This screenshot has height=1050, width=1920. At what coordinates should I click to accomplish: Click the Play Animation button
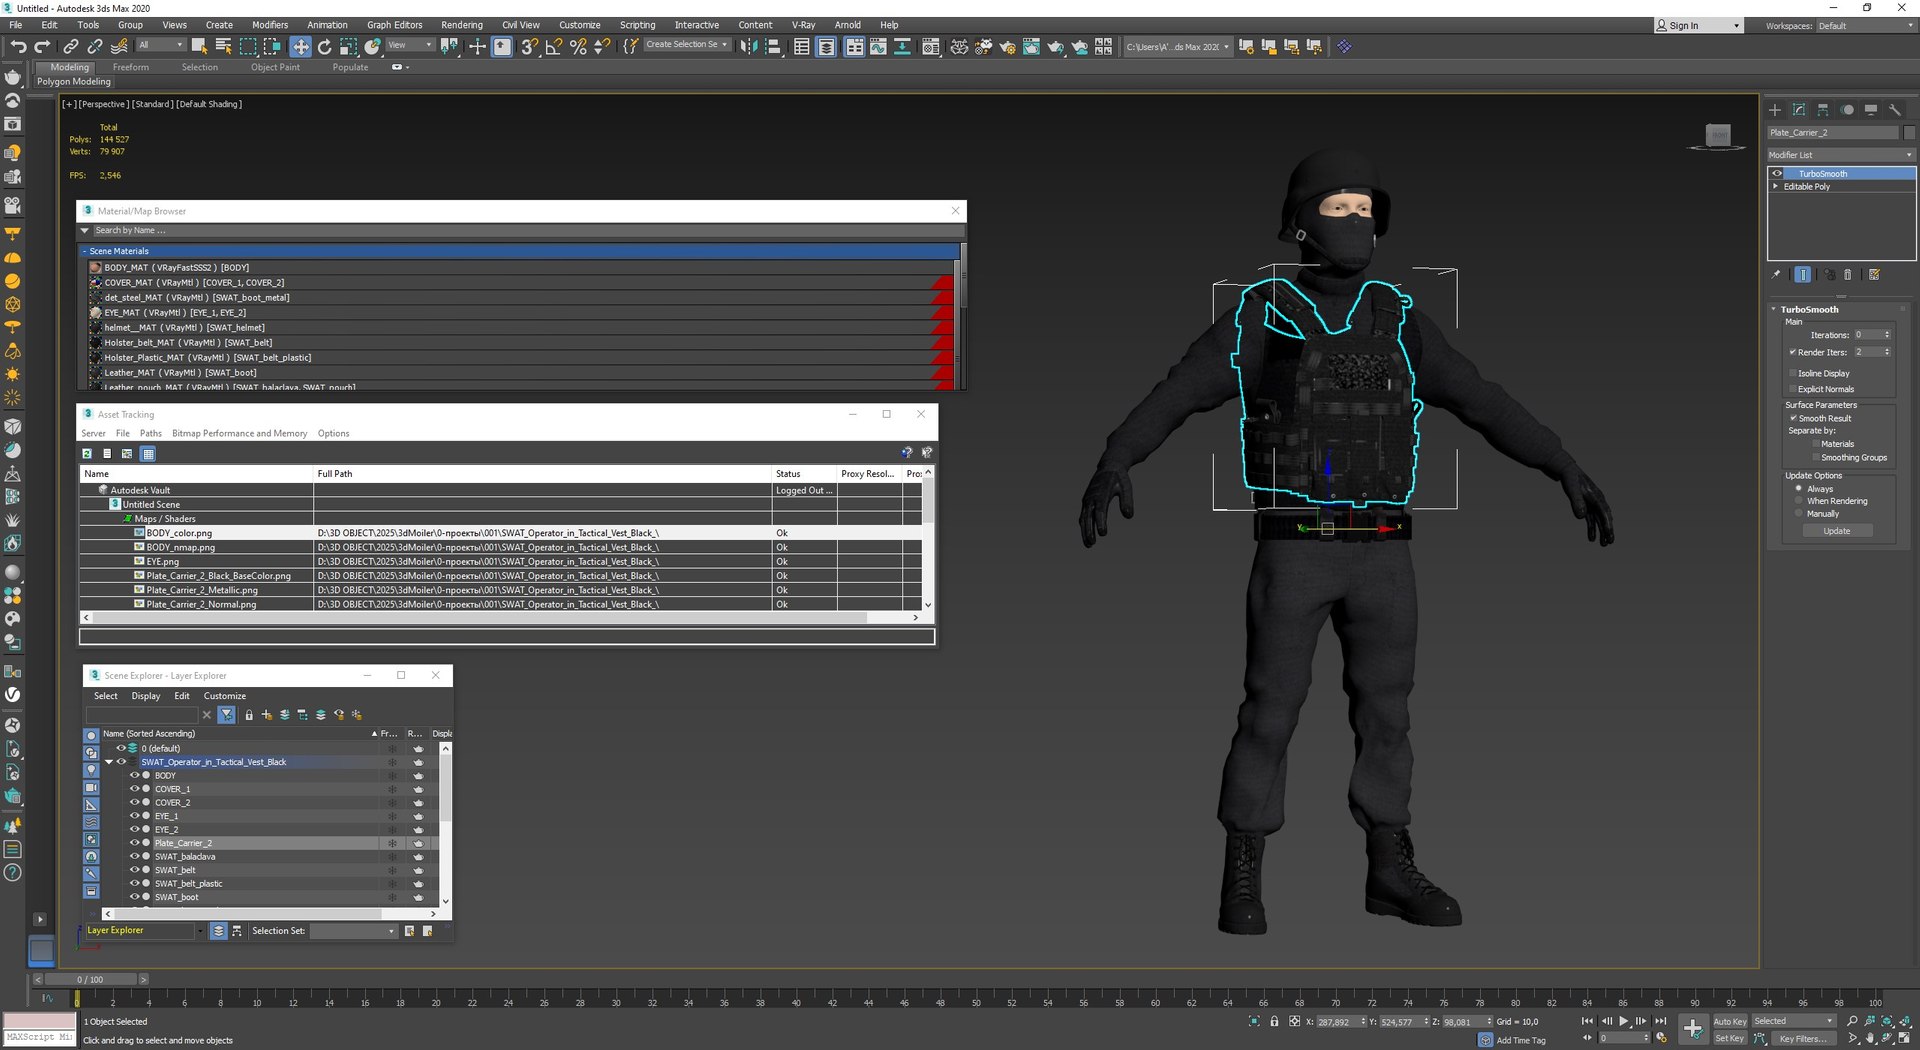1623,1021
